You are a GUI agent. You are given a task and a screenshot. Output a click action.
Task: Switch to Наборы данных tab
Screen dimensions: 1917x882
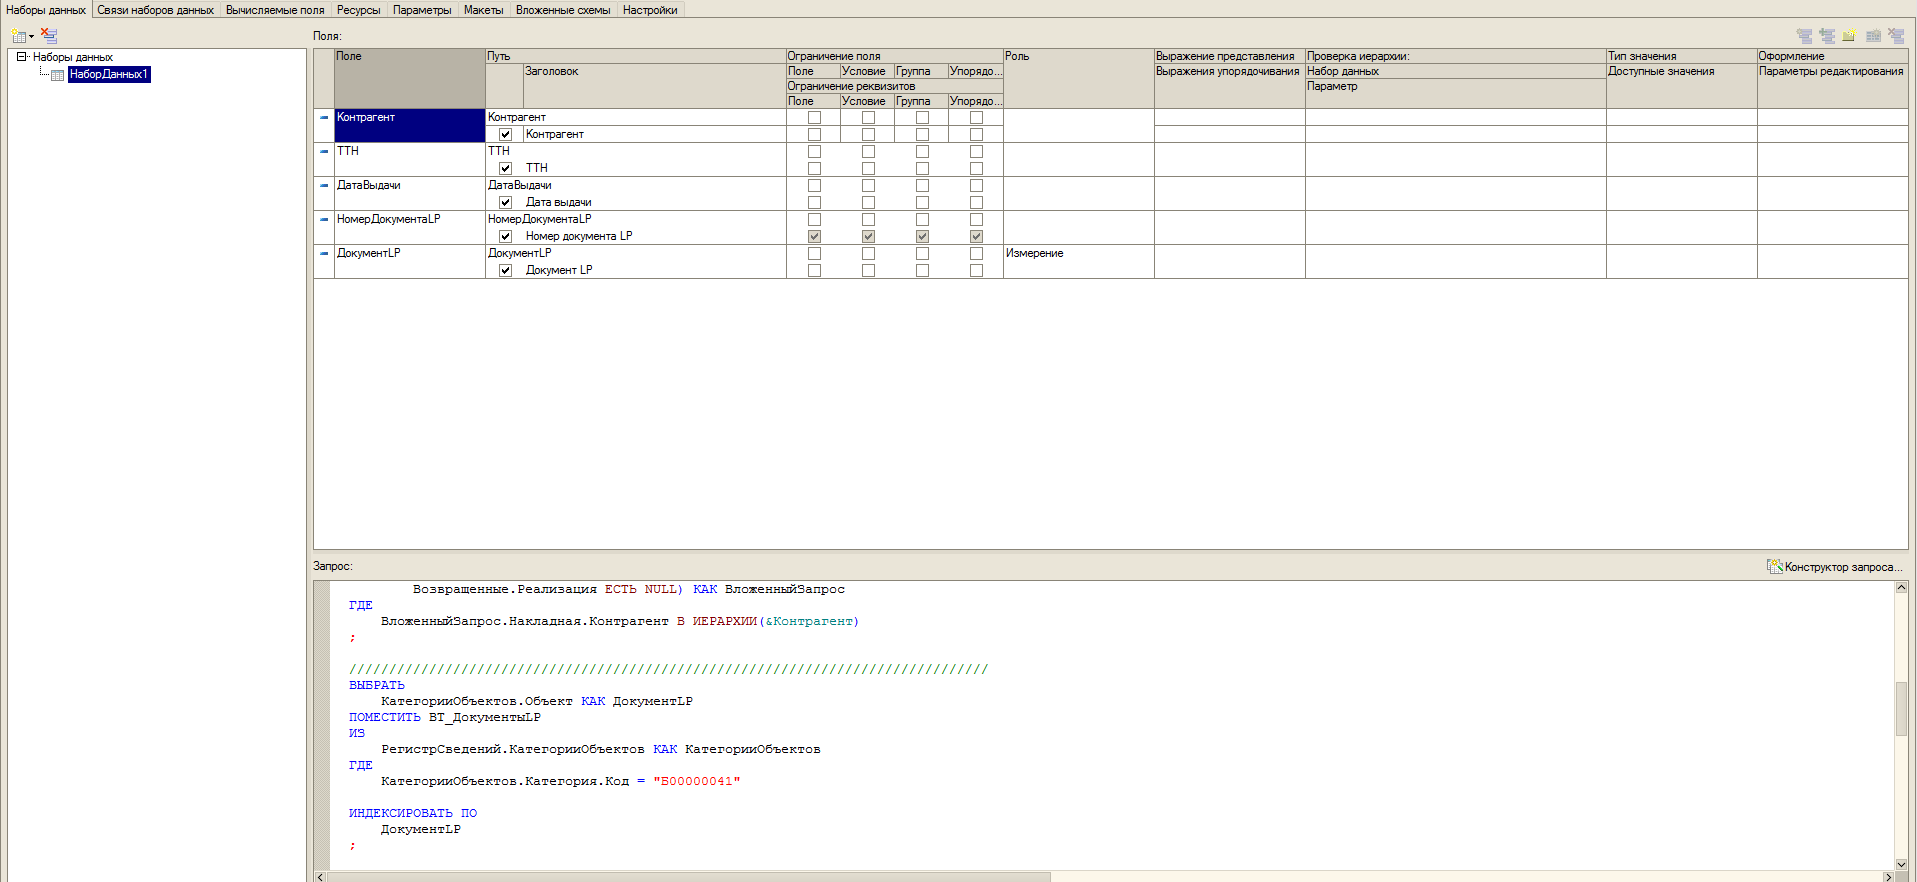coord(46,10)
